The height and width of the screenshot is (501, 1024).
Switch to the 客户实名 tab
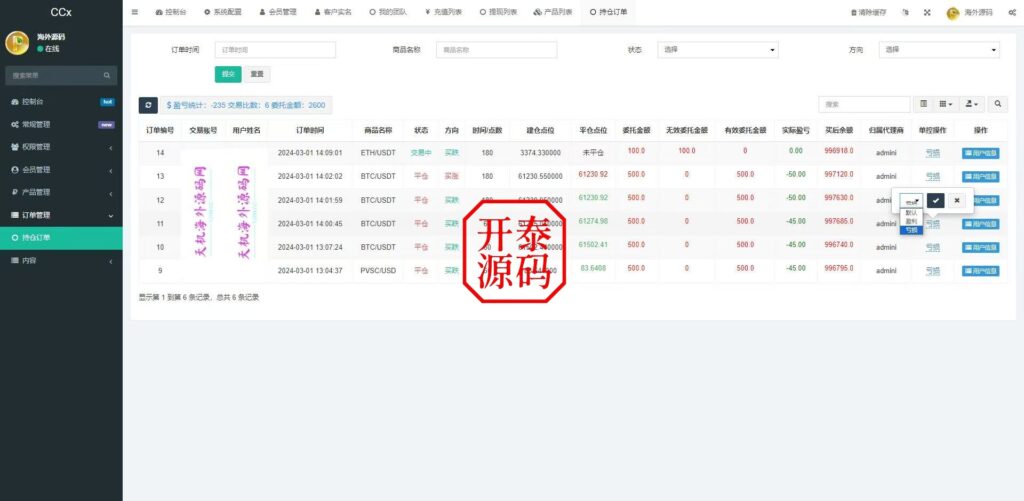coord(332,12)
